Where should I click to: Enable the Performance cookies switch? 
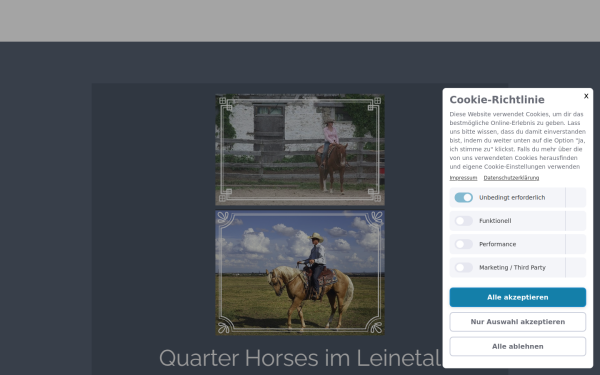(x=463, y=244)
